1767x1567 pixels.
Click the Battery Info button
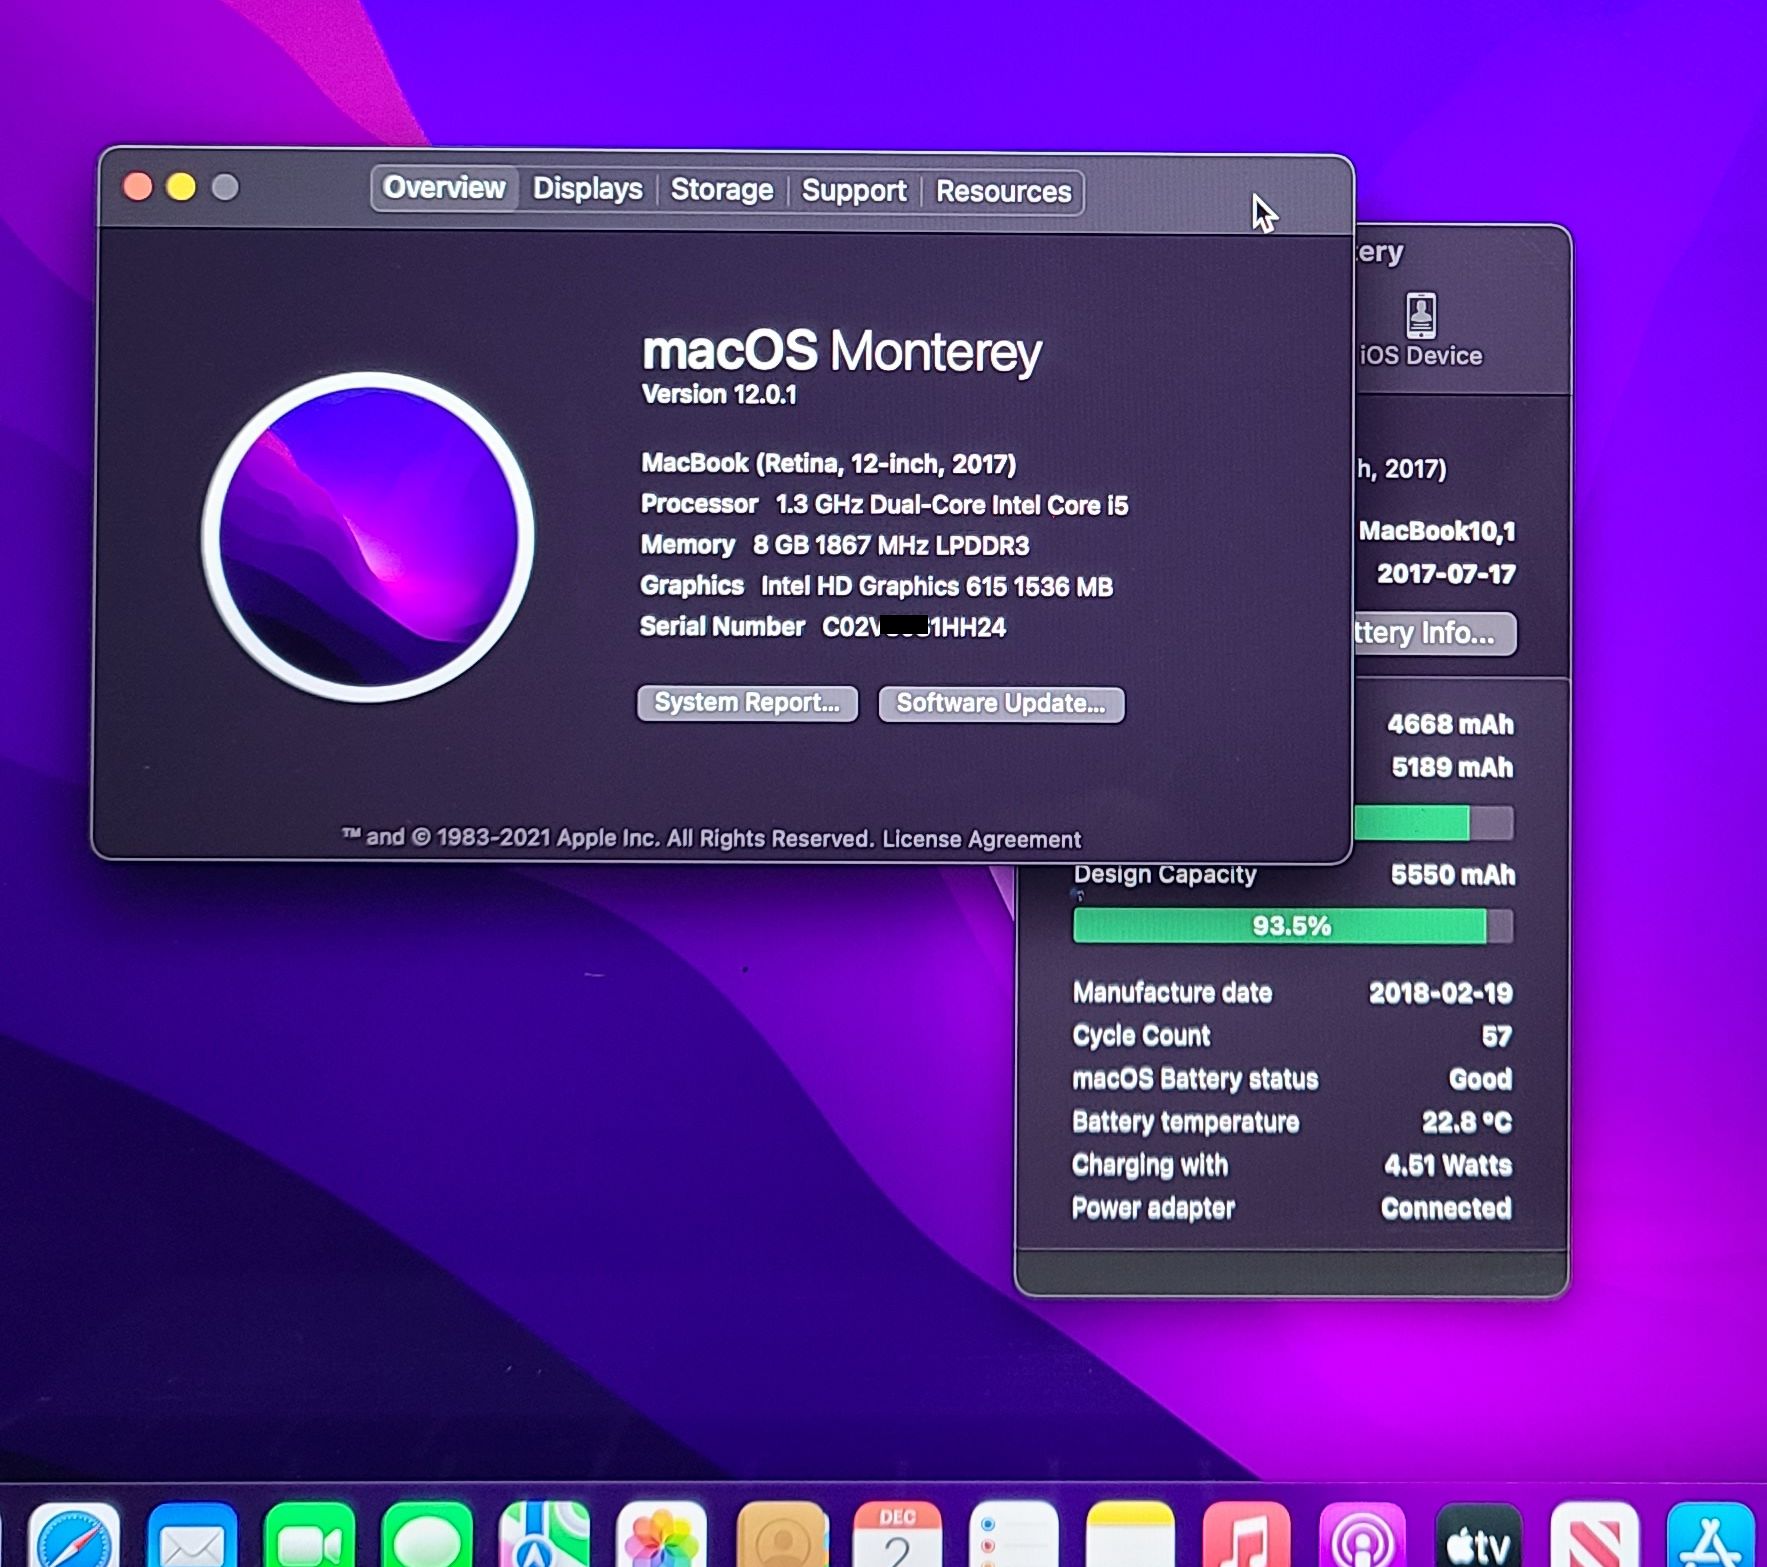point(1434,633)
